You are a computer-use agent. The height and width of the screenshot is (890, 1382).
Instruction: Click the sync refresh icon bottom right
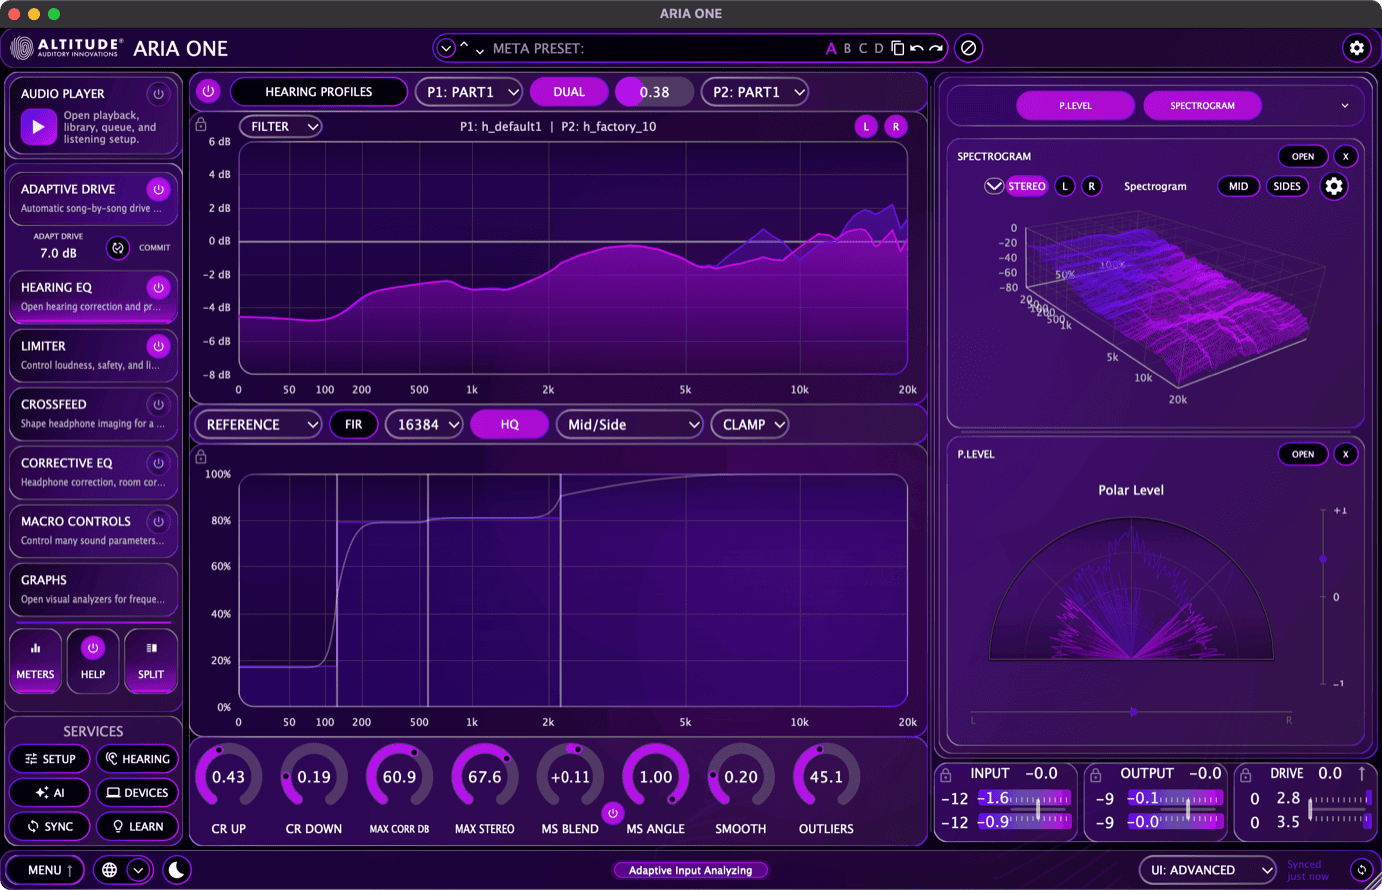tap(1361, 870)
